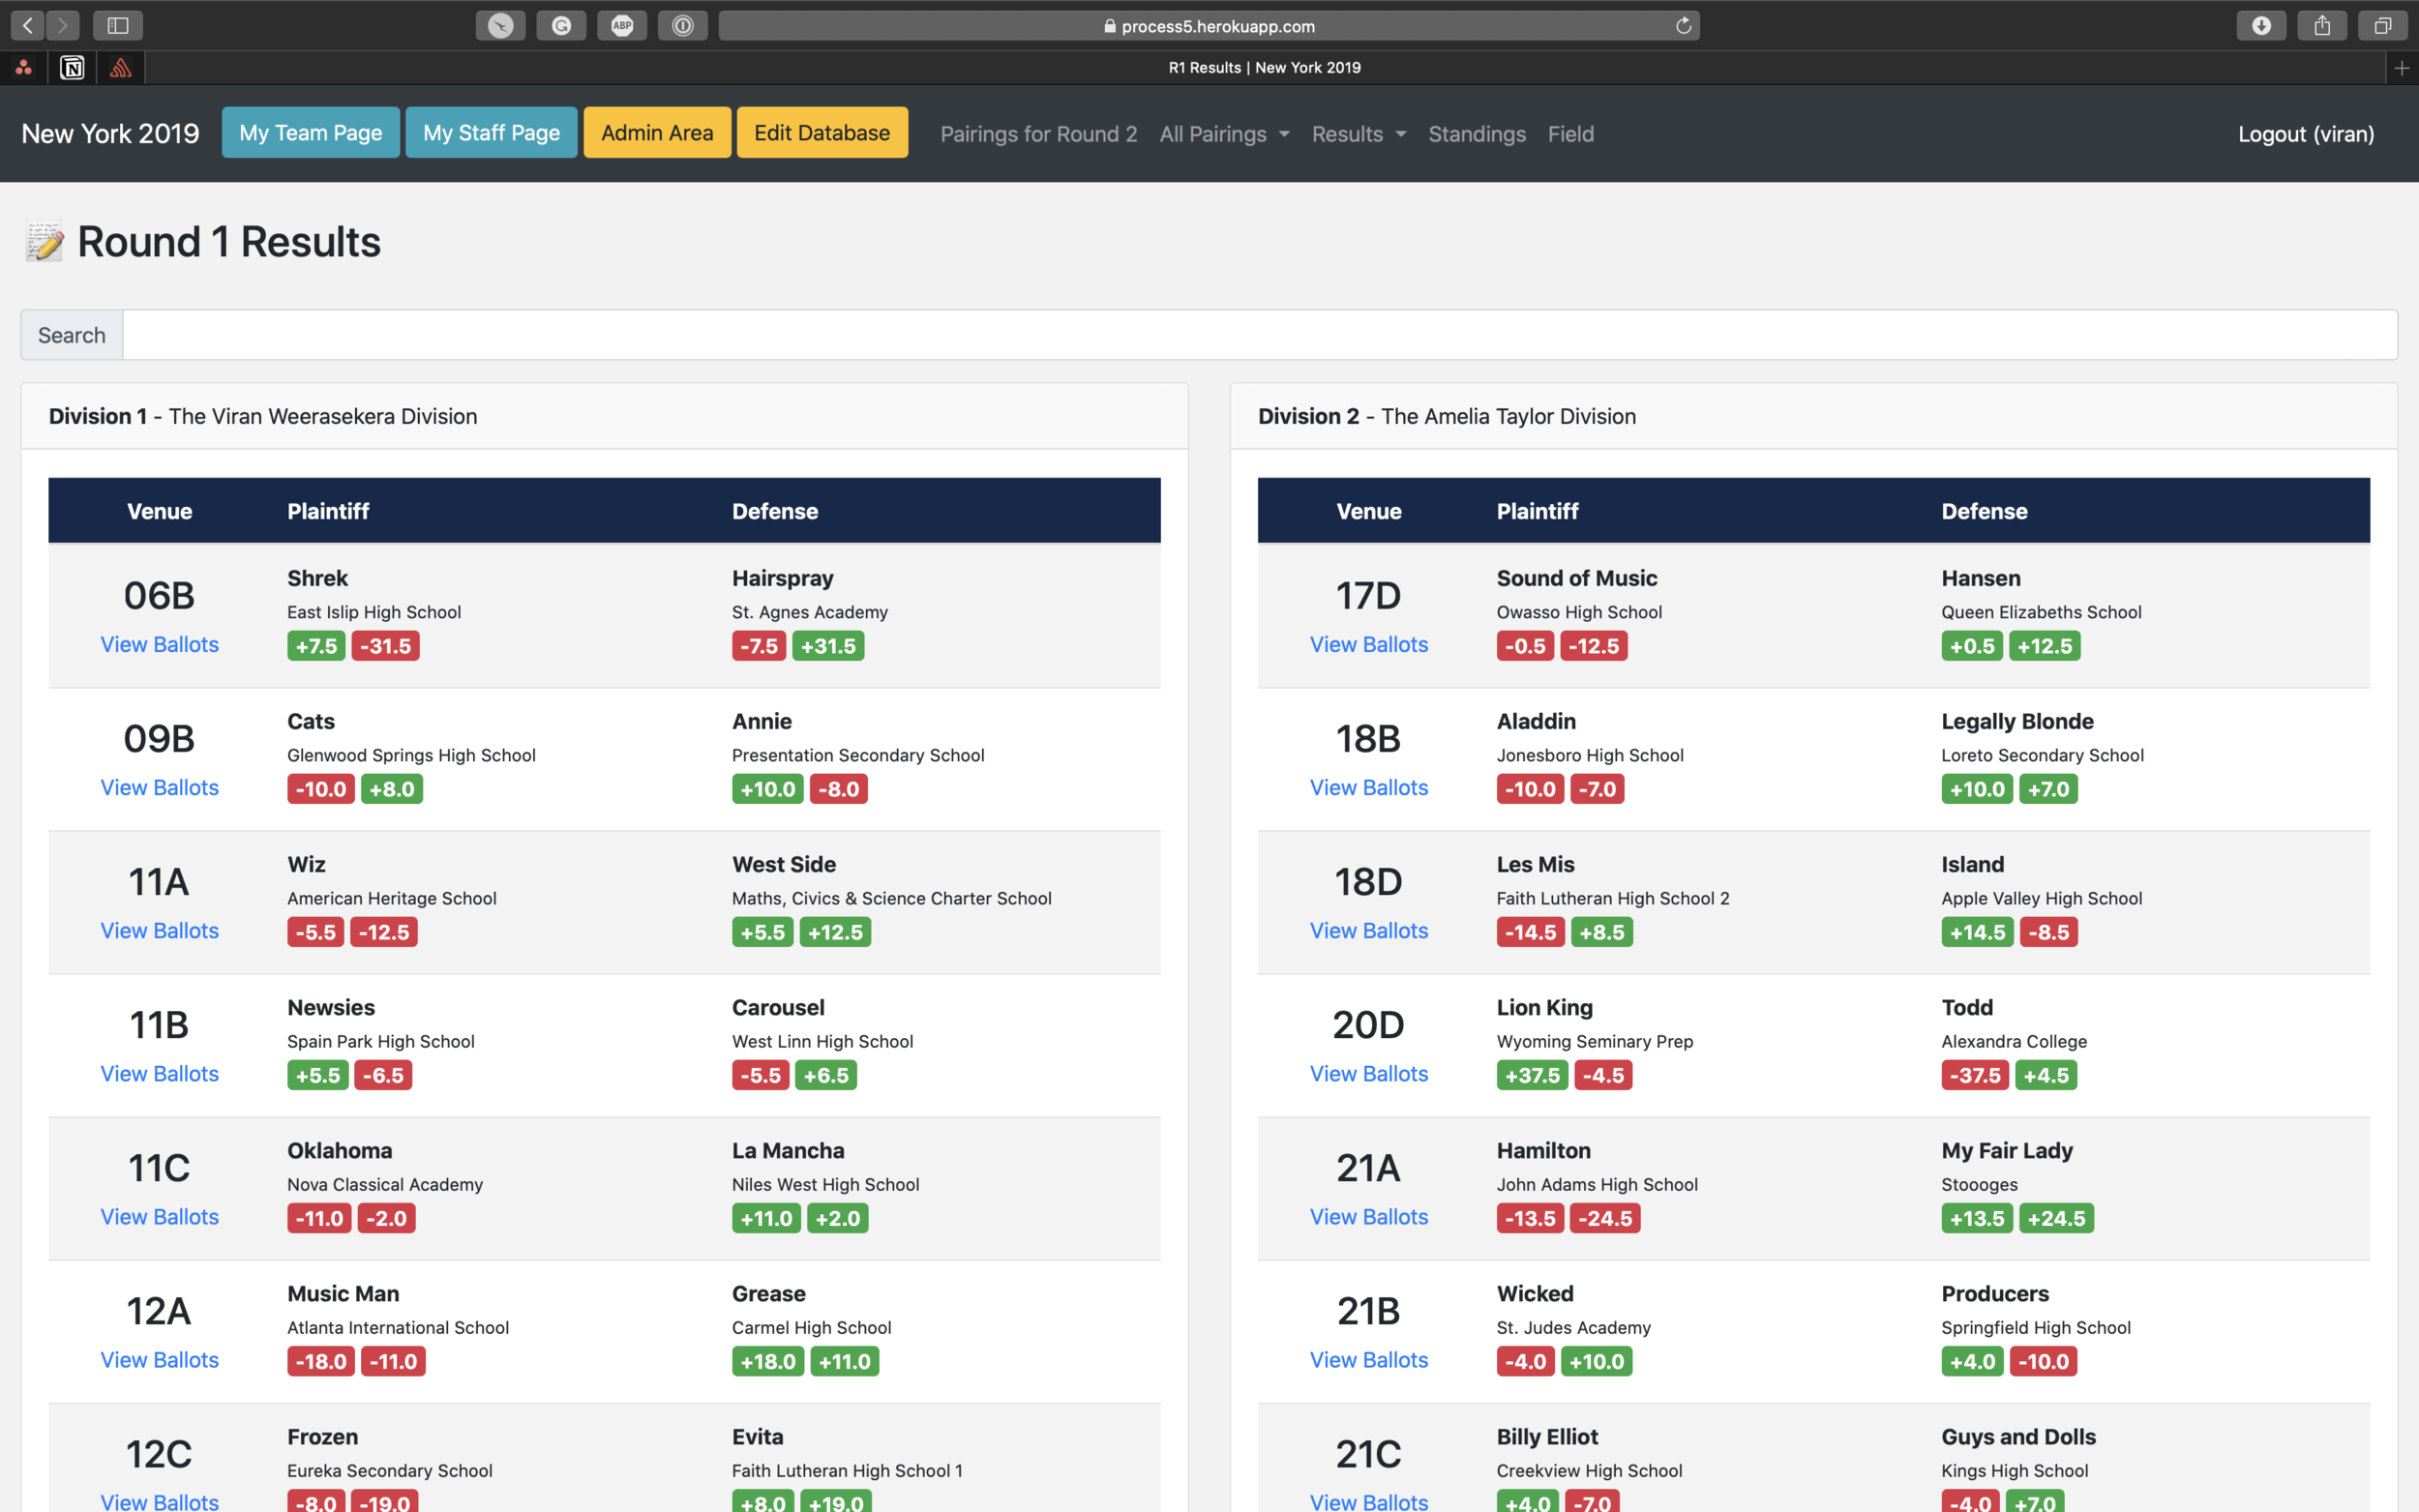This screenshot has width=2419, height=1512.
Task: Click the Share icon in toolbar
Action: coord(2322,25)
